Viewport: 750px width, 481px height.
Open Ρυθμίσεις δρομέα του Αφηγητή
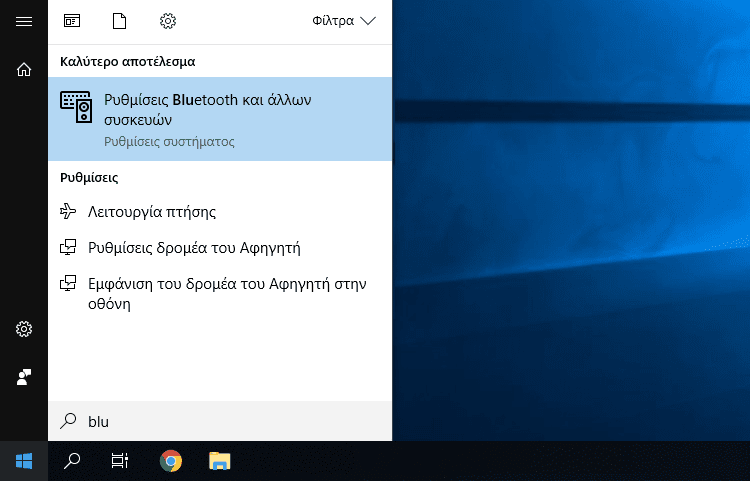point(220,248)
